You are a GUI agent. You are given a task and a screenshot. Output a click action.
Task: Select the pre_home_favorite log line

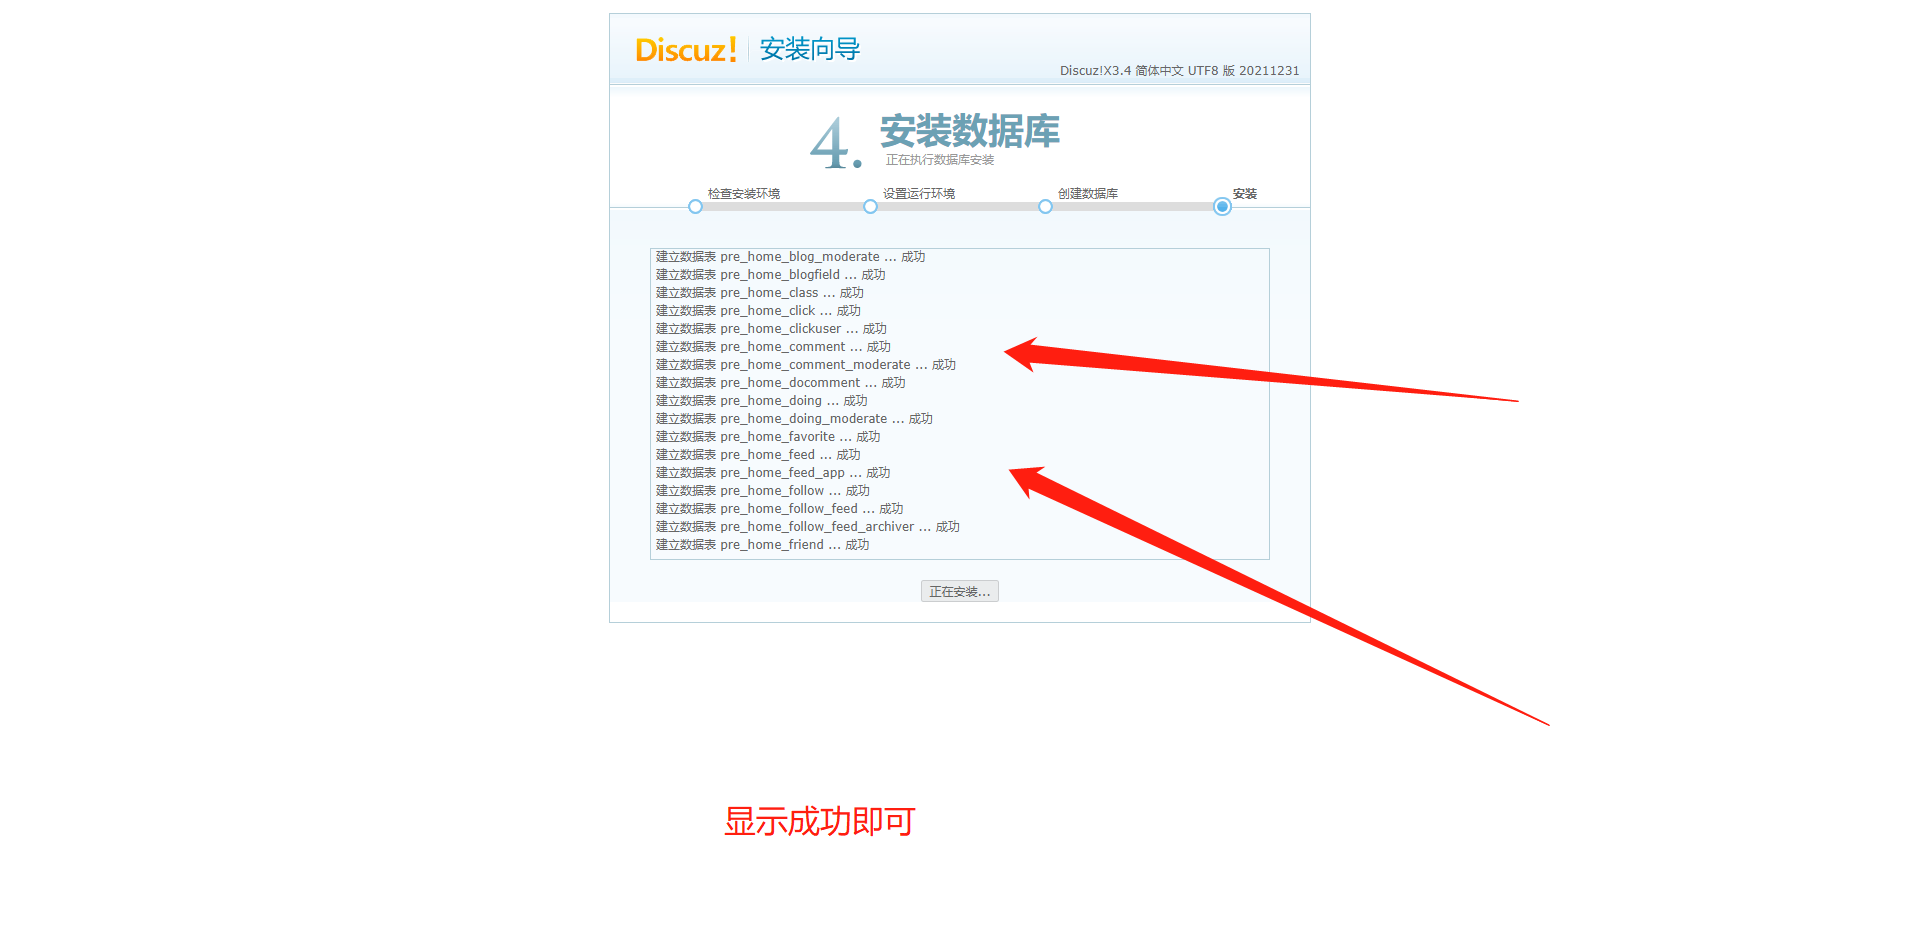(x=768, y=437)
